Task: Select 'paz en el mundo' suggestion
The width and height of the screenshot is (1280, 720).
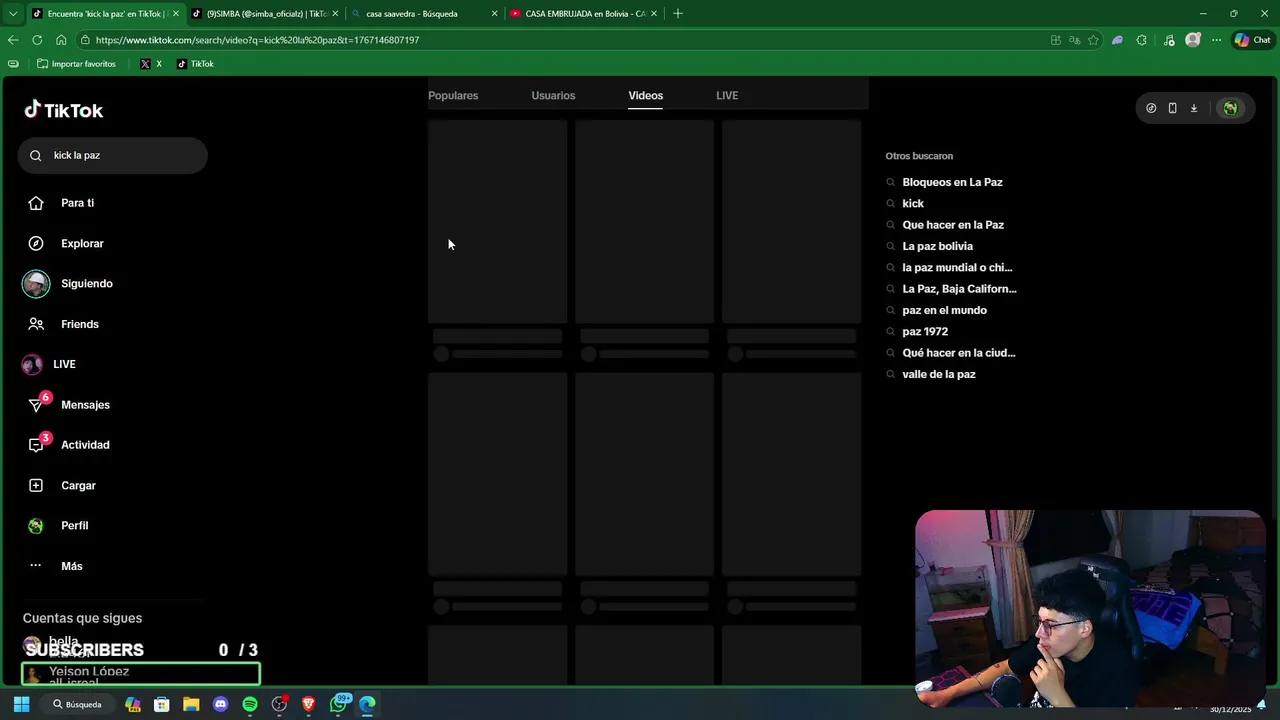Action: [944, 310]
